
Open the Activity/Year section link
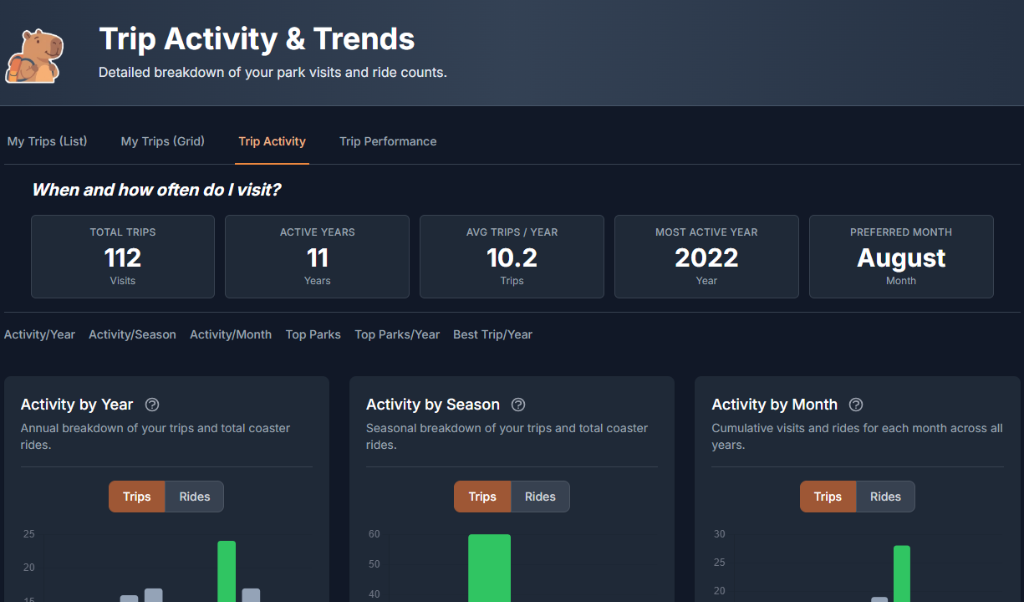[x=39, y=334]
